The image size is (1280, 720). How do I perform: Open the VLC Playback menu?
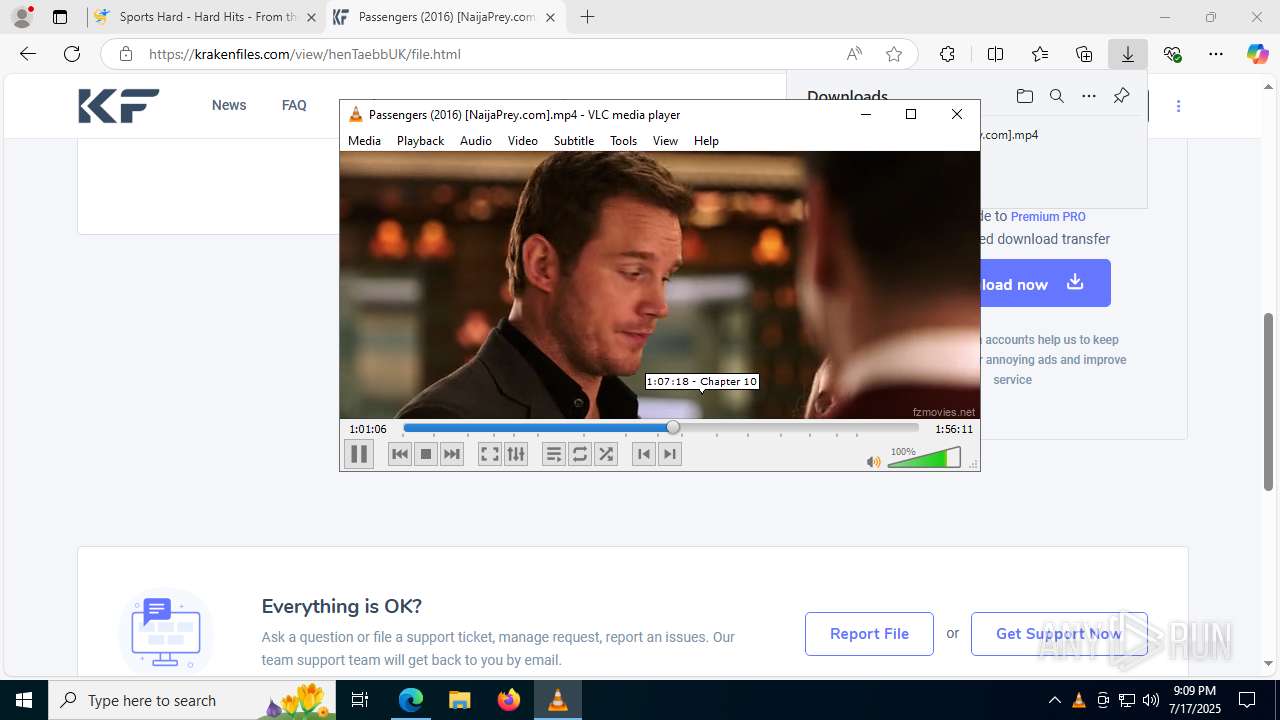pyautogui.click(x=420, y=141)
